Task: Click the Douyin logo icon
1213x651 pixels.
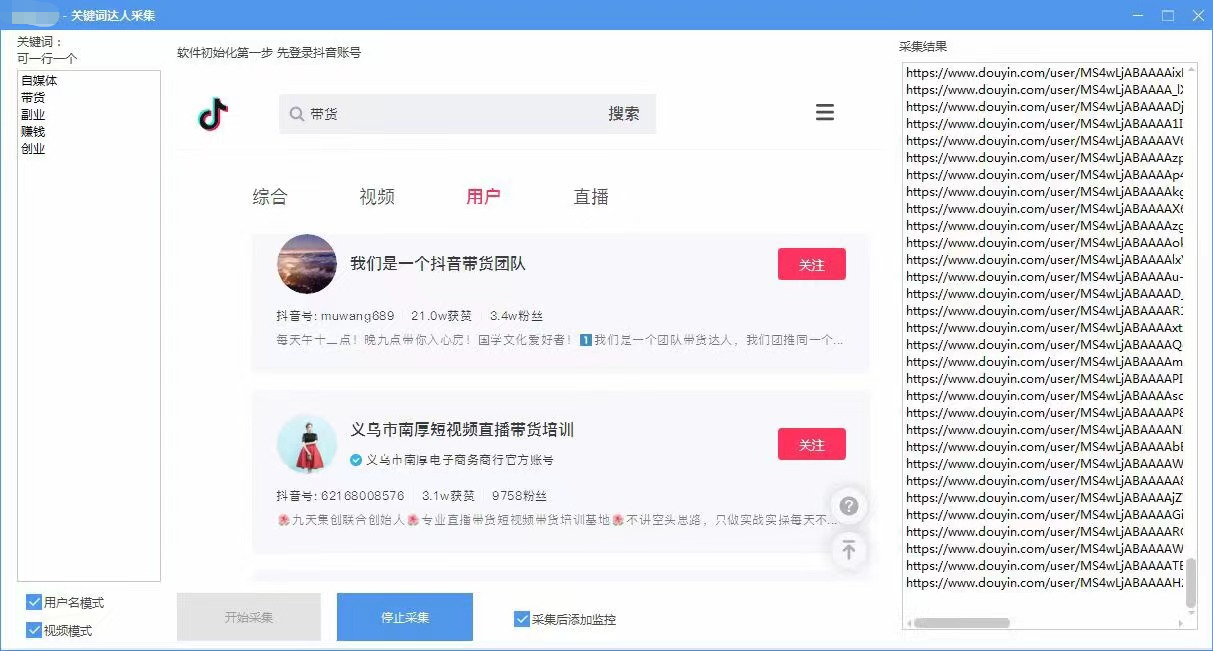Action: [x=212, y=113]
